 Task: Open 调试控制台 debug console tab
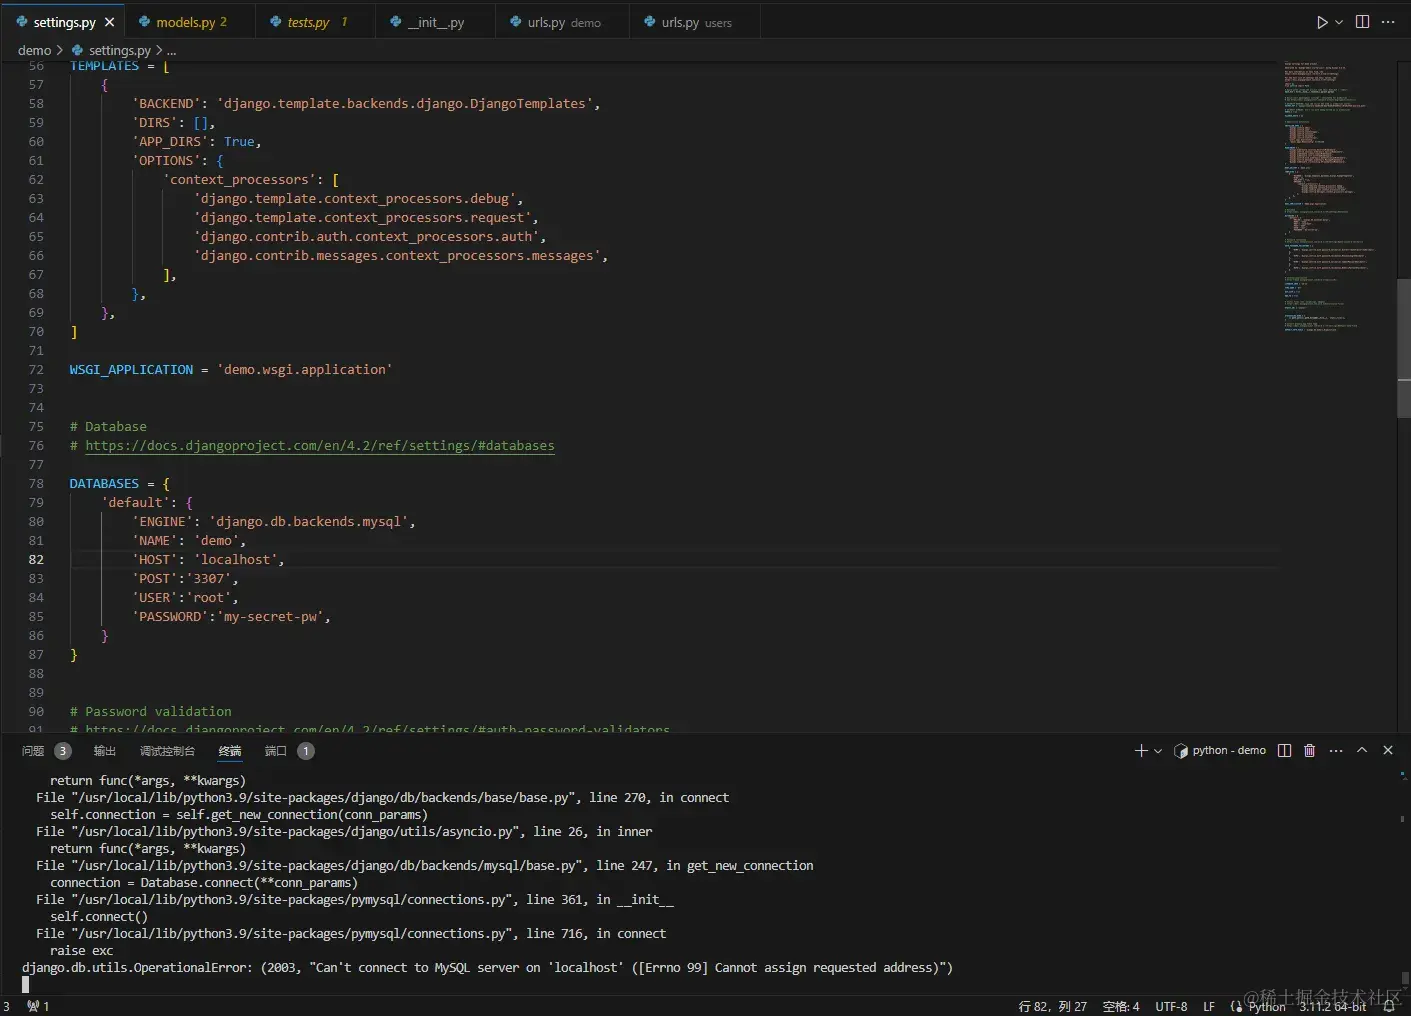tap(167, 751)
